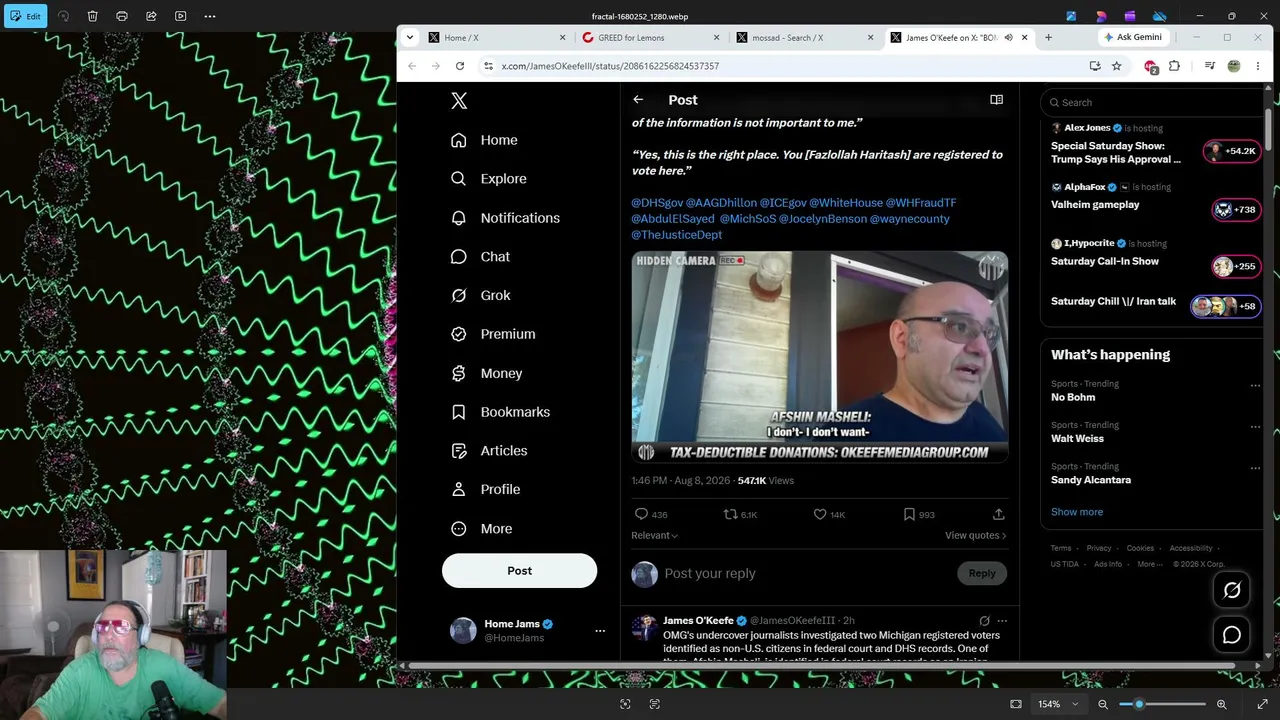
Task: Switch to the mossad - Search / X tab
Action: [x=805, y=38]
